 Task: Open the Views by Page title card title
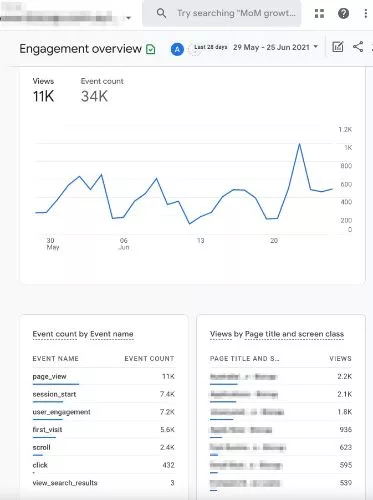click(277, 334)
